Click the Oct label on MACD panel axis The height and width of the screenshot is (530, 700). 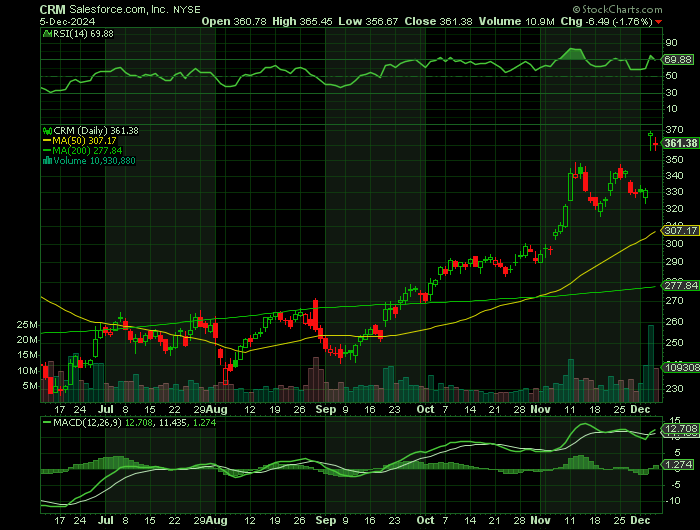[x=425, y=520]
